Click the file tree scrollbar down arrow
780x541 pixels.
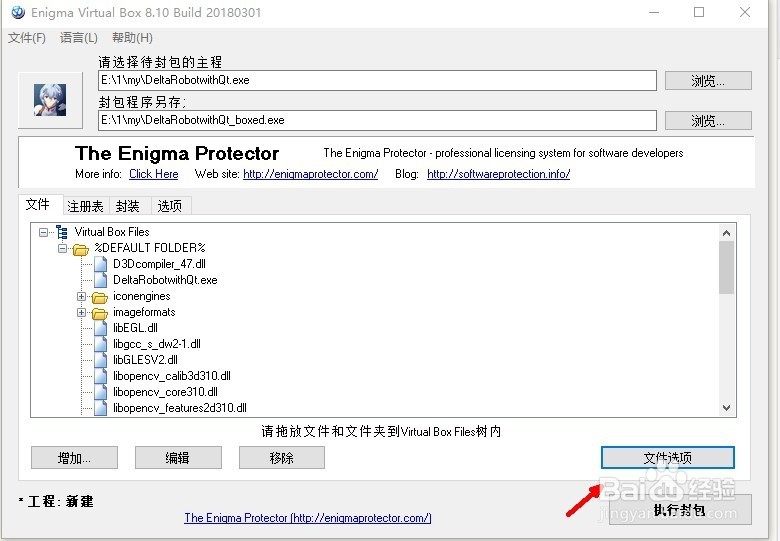click(x=726, y=408)
